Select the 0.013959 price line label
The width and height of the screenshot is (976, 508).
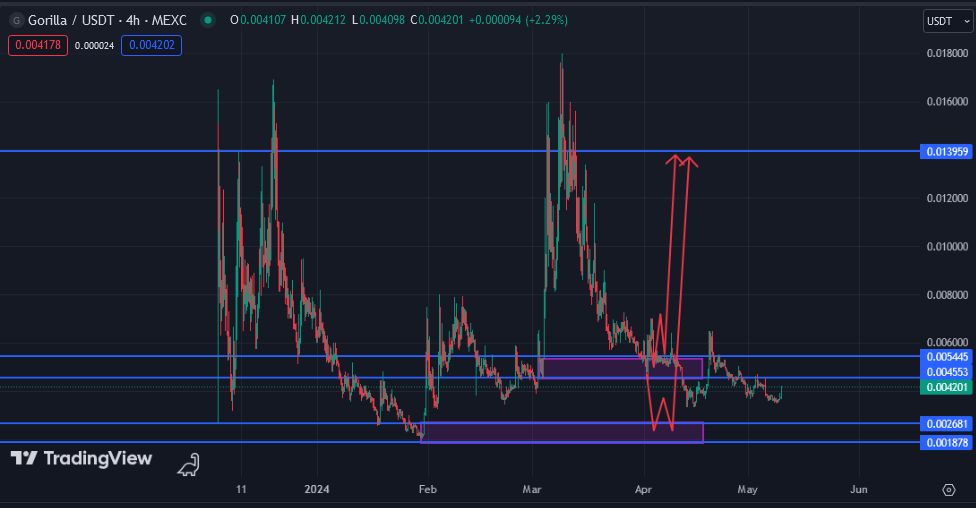pos(947,152)
